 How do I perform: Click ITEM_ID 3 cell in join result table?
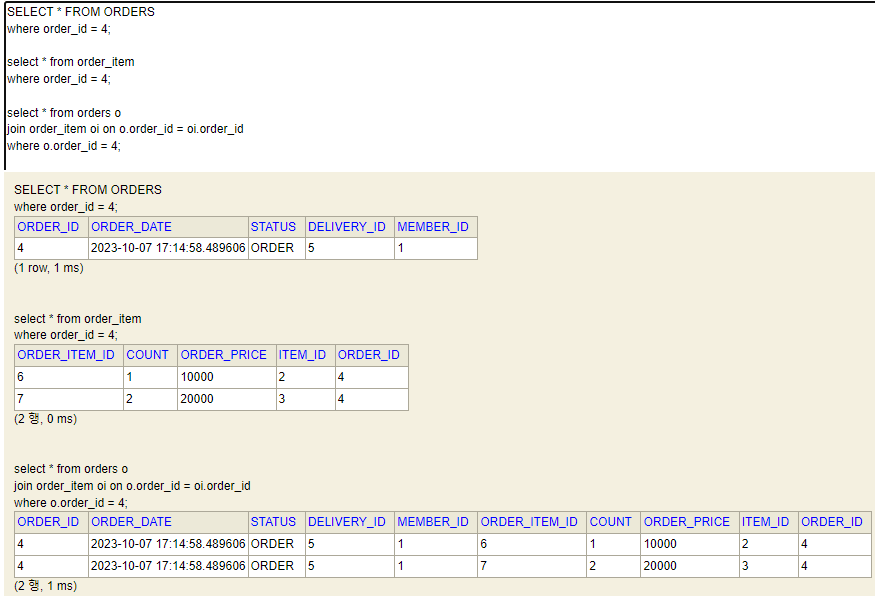point(769,566)
